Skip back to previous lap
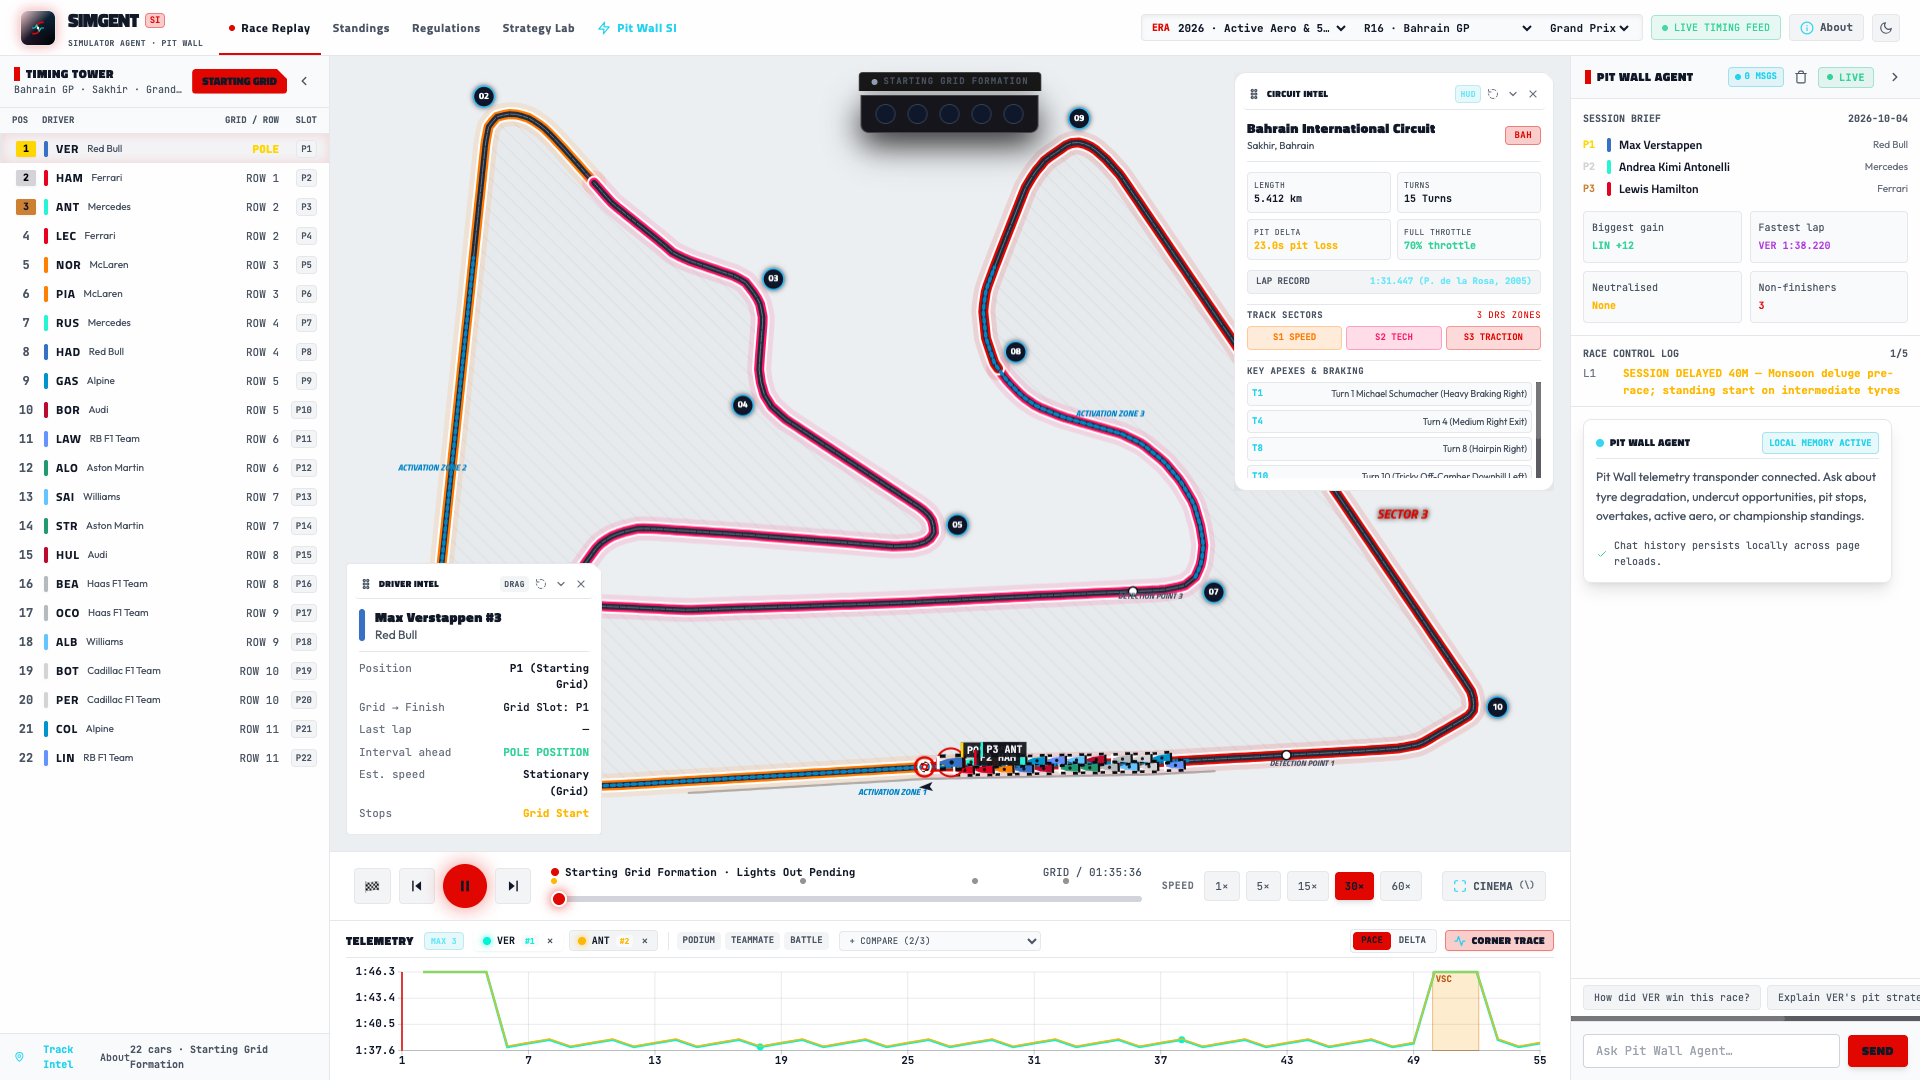 tap(417, 886)
